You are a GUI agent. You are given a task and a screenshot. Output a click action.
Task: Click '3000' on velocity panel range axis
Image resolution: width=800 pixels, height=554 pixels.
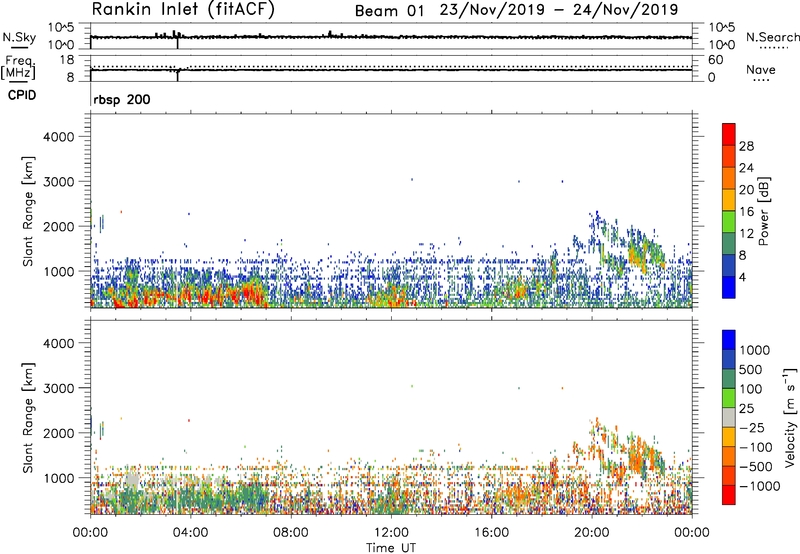(59, 388)
